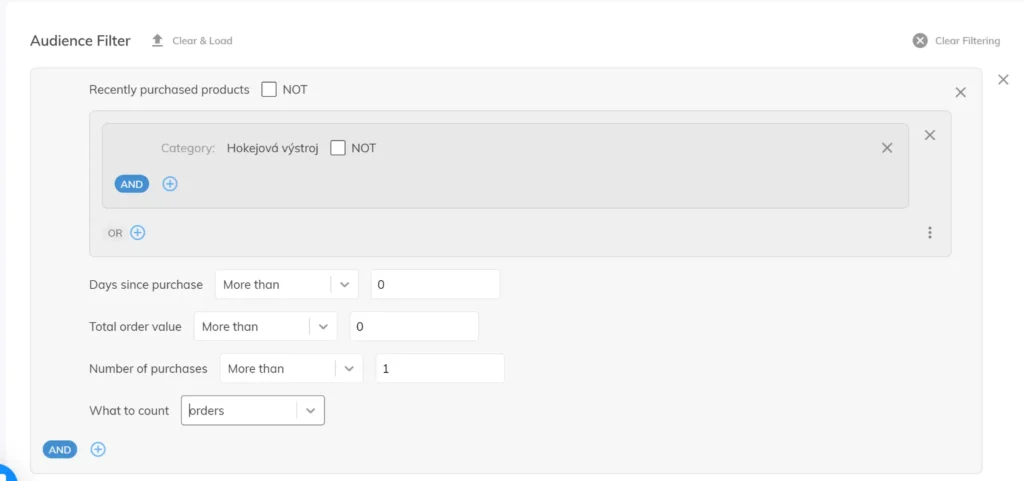The height and width of the screenshot is (481, 1024).
Task: Open the three-dots options menu
Action: (929, 233)
